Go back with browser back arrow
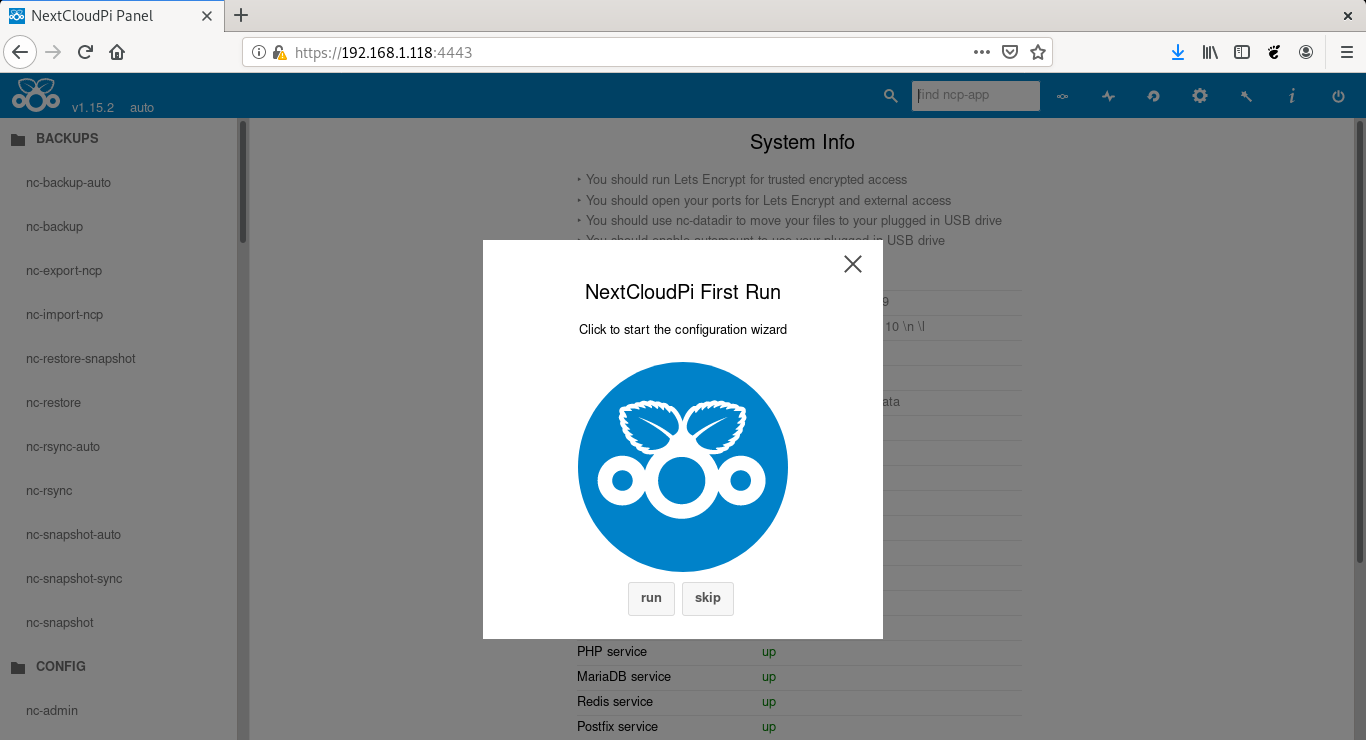Image resolution: width=1366 pixels, height=740 pixels. click(20, 52)
